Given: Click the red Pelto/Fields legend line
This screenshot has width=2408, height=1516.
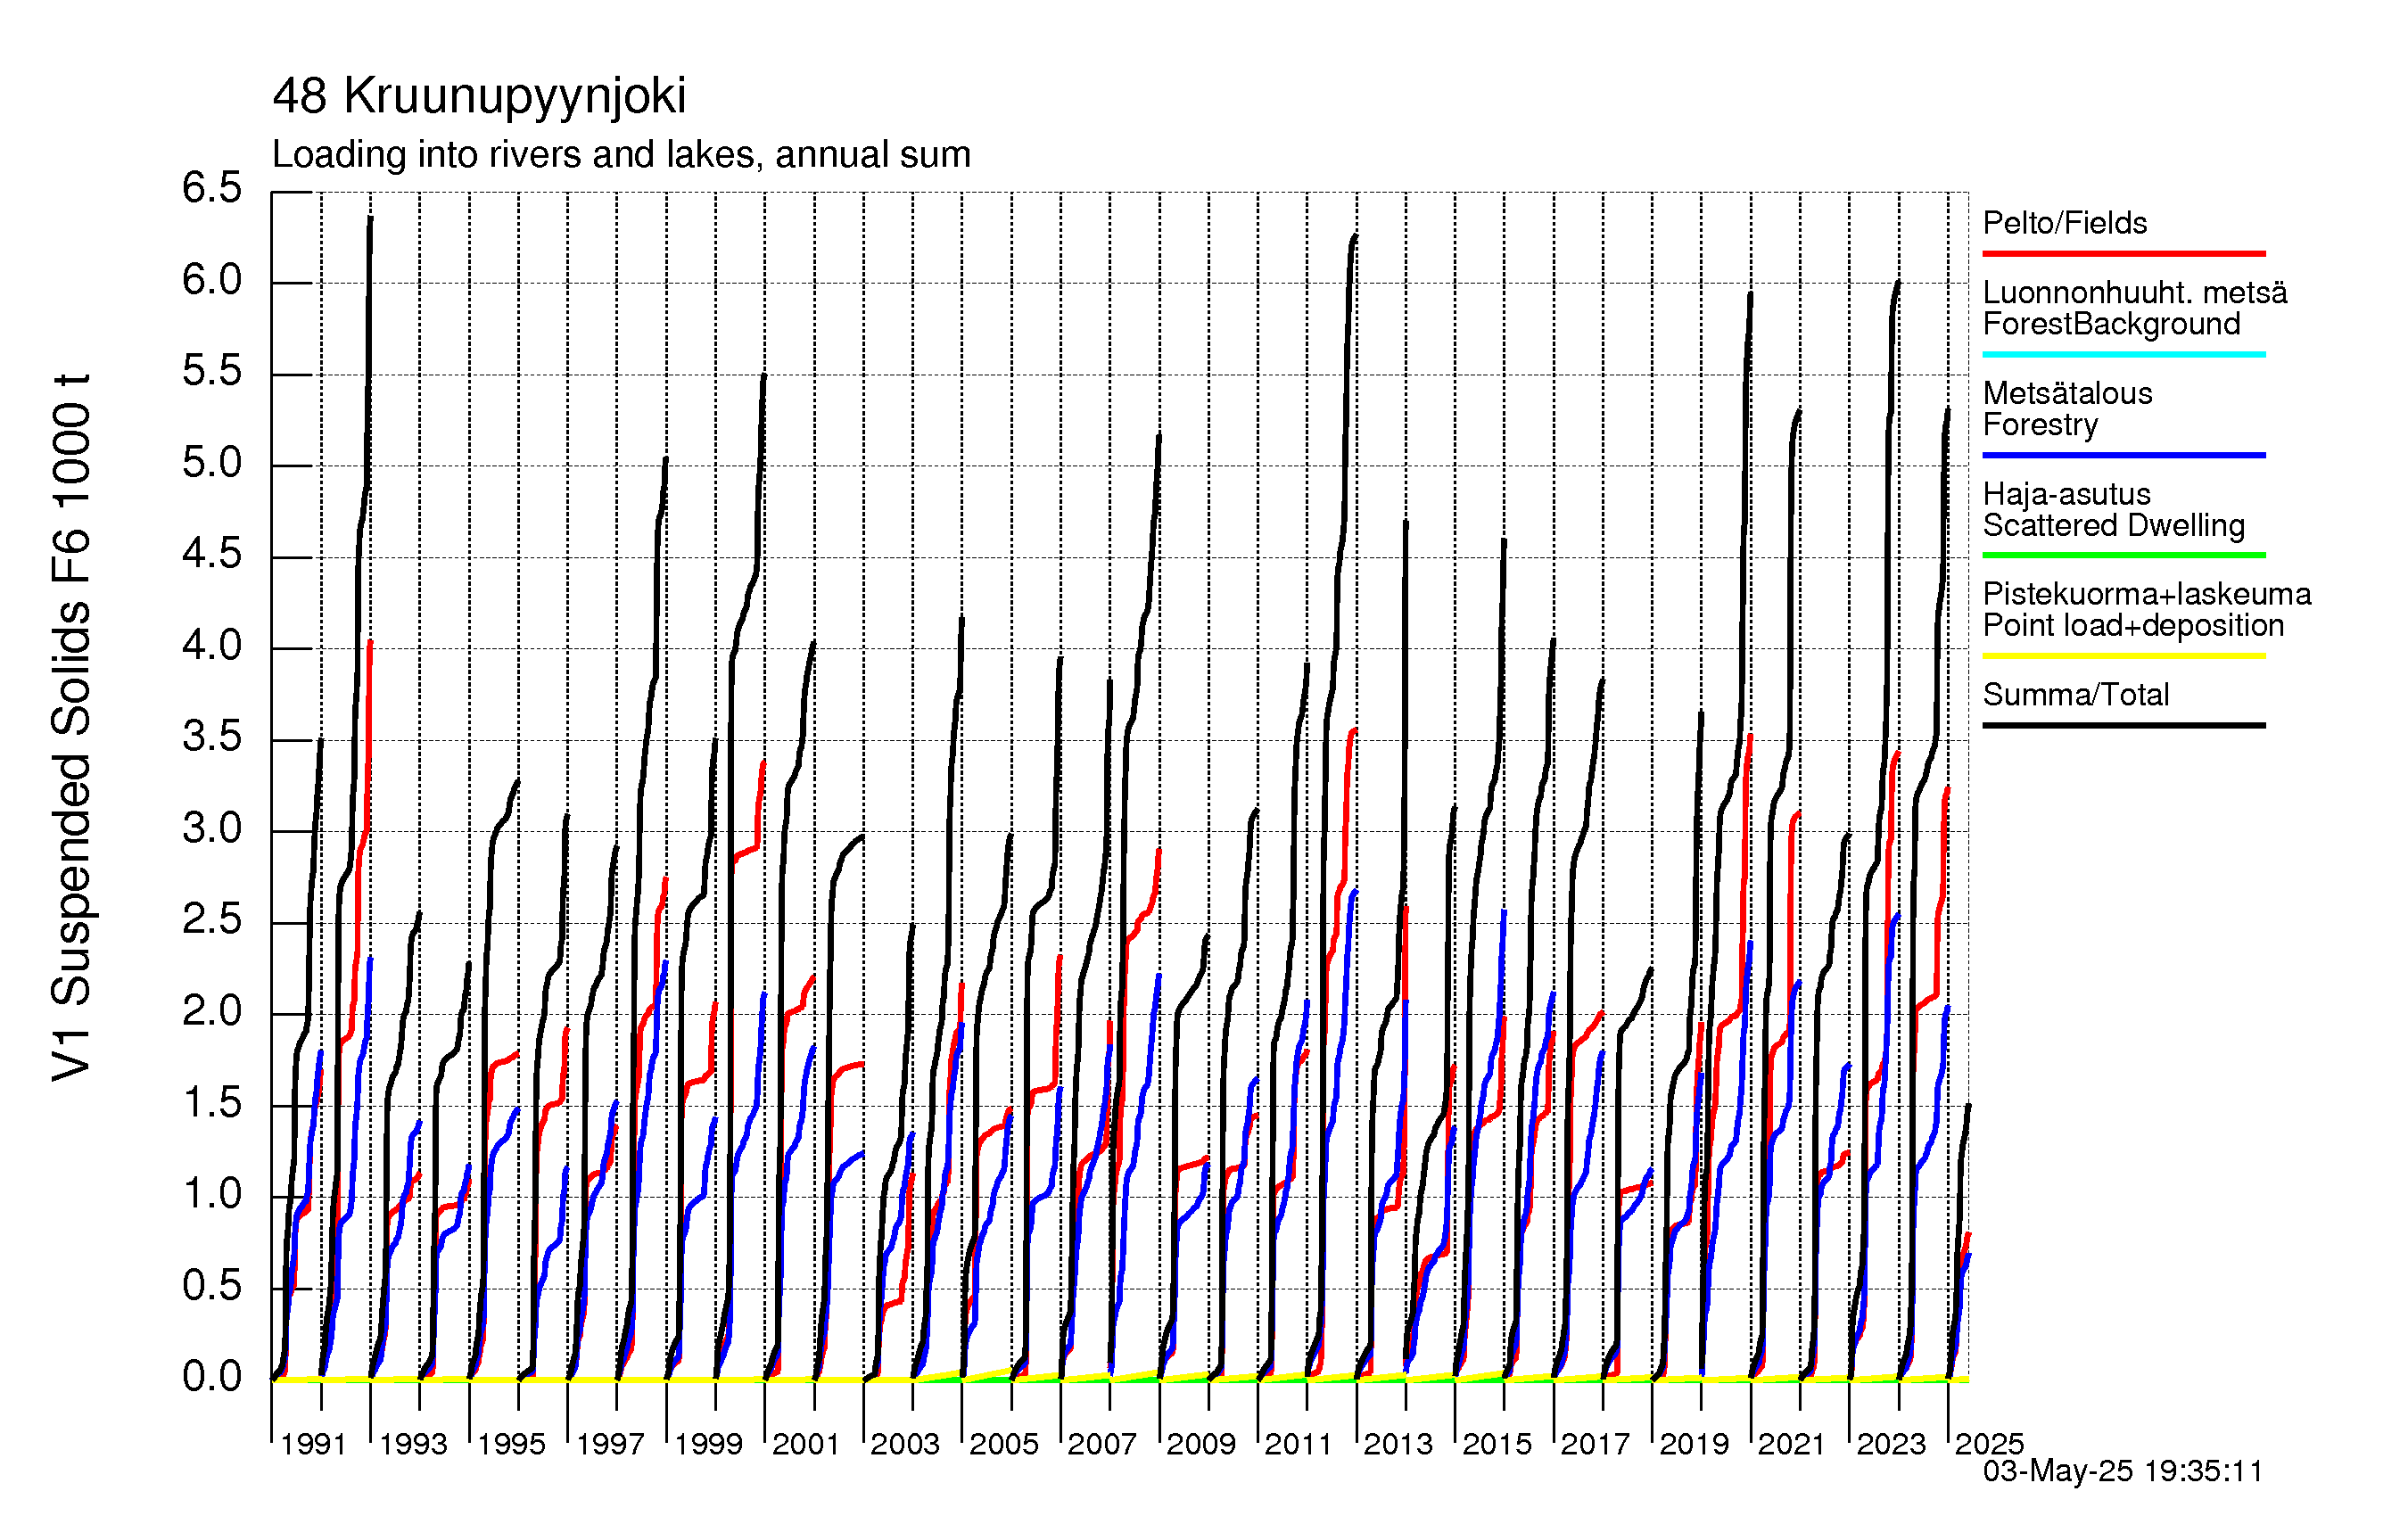Looking at the screenshot, I should coord(2123,254).
